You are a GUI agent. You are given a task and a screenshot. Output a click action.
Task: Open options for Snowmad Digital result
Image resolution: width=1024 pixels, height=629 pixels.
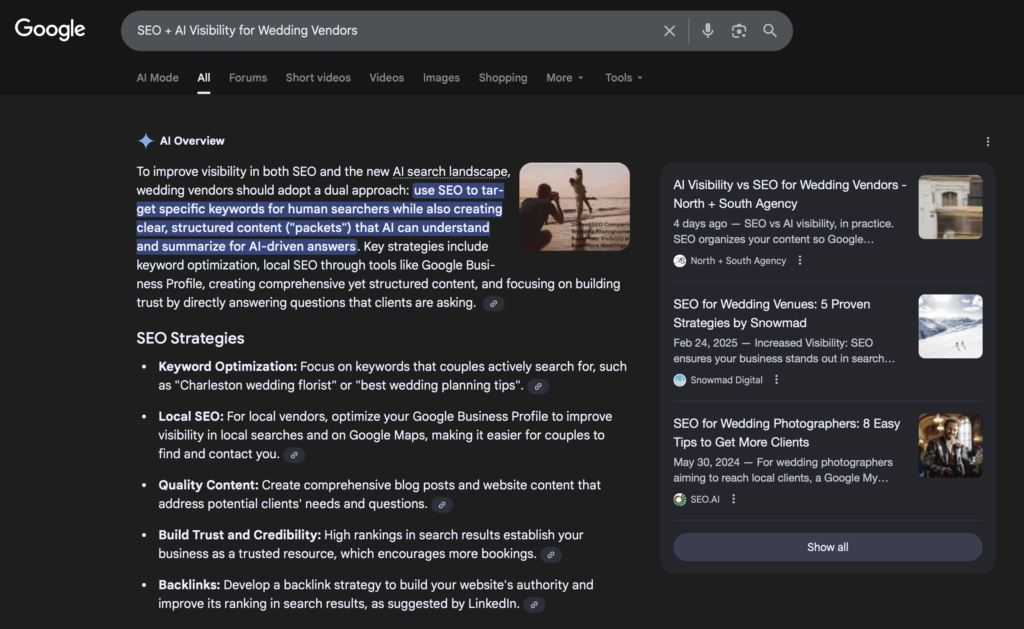click(x=776, y=380)
